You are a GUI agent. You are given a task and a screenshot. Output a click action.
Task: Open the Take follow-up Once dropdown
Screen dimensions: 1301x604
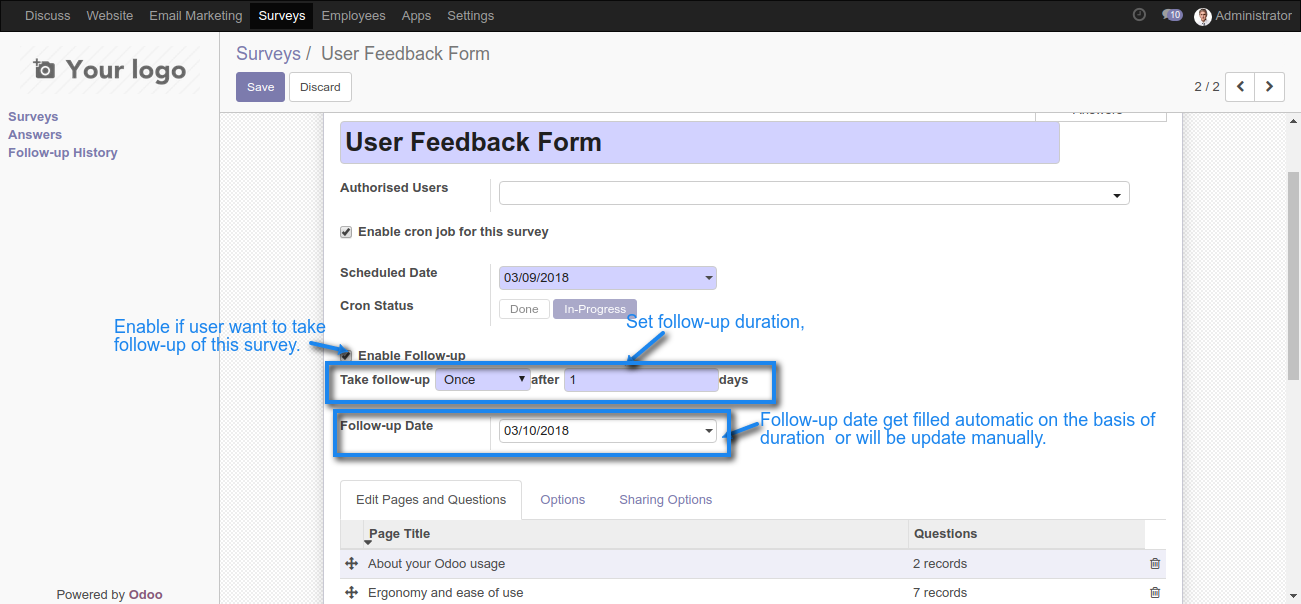(x=482, y=380)
